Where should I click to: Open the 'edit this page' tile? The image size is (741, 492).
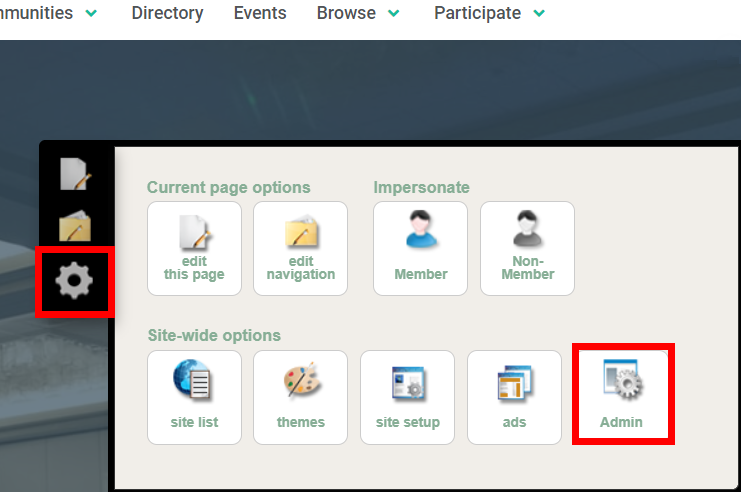(194, 249)
